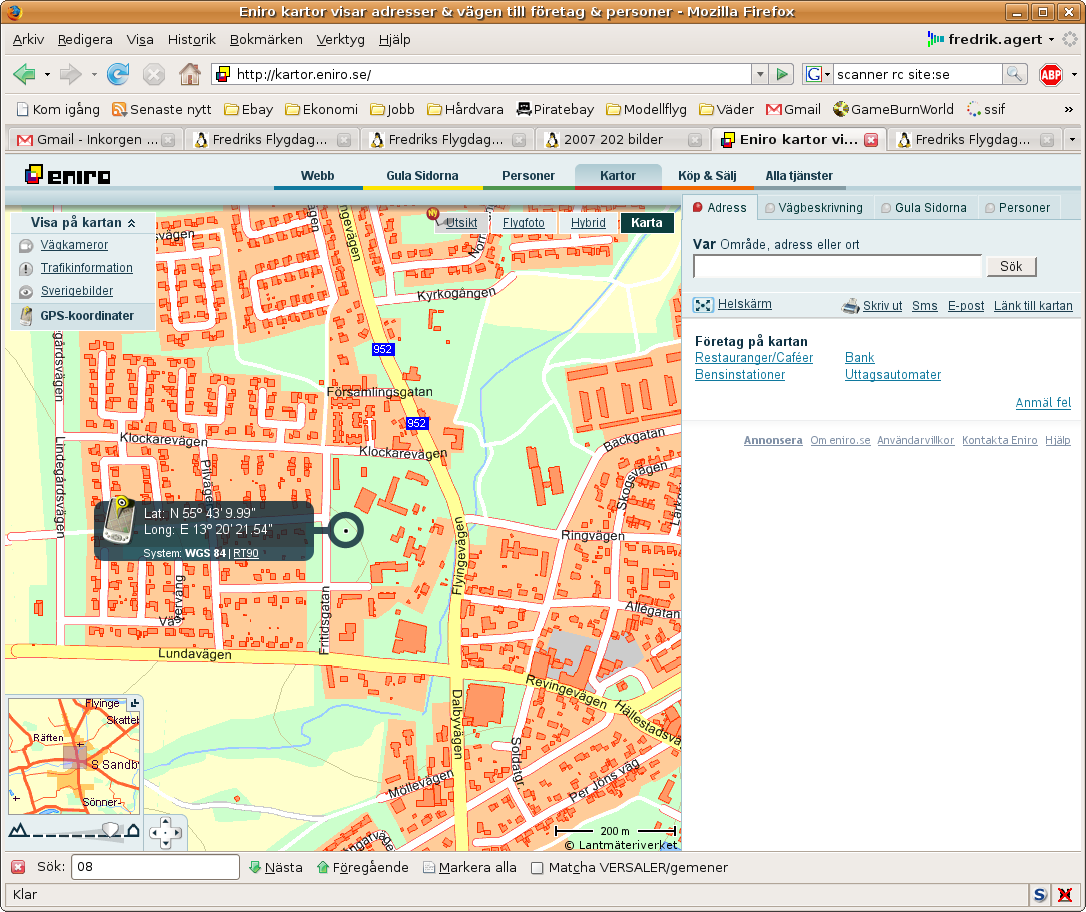1086x912 pixels.
Task: Click the map pan direction control
Action: [165, 832]
